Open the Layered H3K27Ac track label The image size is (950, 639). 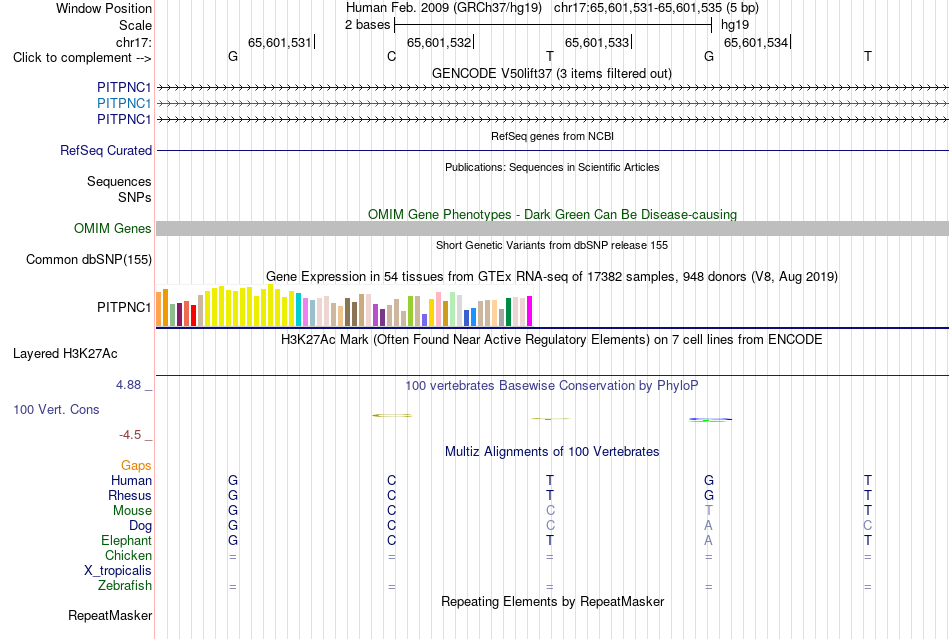[x=65, y=354]
